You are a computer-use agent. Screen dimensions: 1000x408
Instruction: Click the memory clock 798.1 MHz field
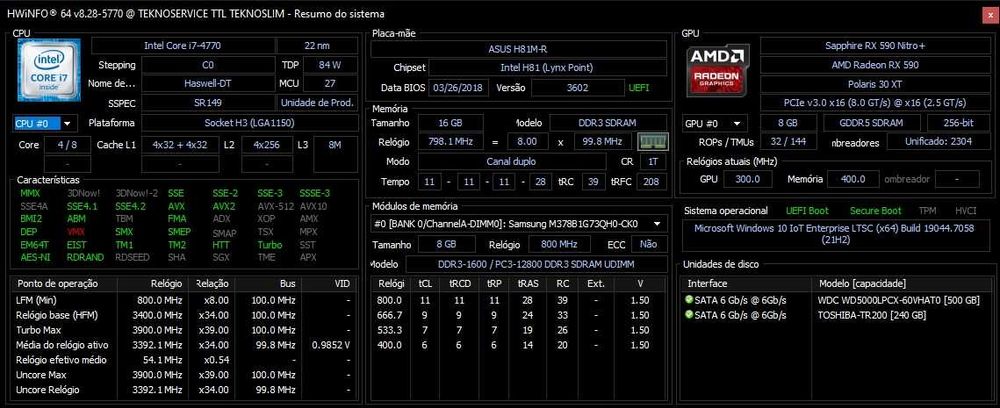coord(450,142)
